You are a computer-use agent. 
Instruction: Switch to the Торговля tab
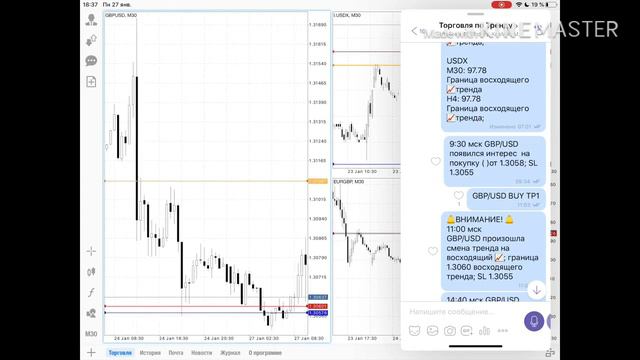(x=120, y=353)
